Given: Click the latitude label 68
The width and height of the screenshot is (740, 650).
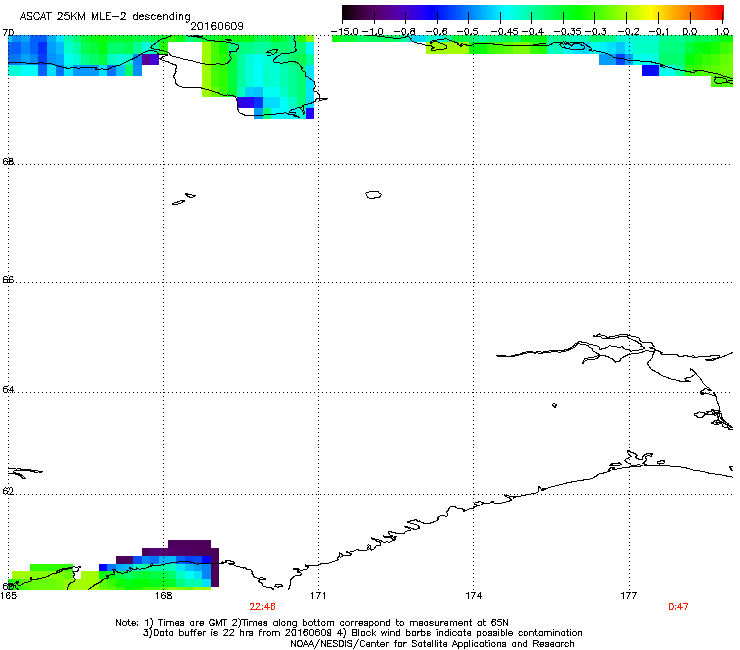Looking at the screenshot, I should point(8,161).
